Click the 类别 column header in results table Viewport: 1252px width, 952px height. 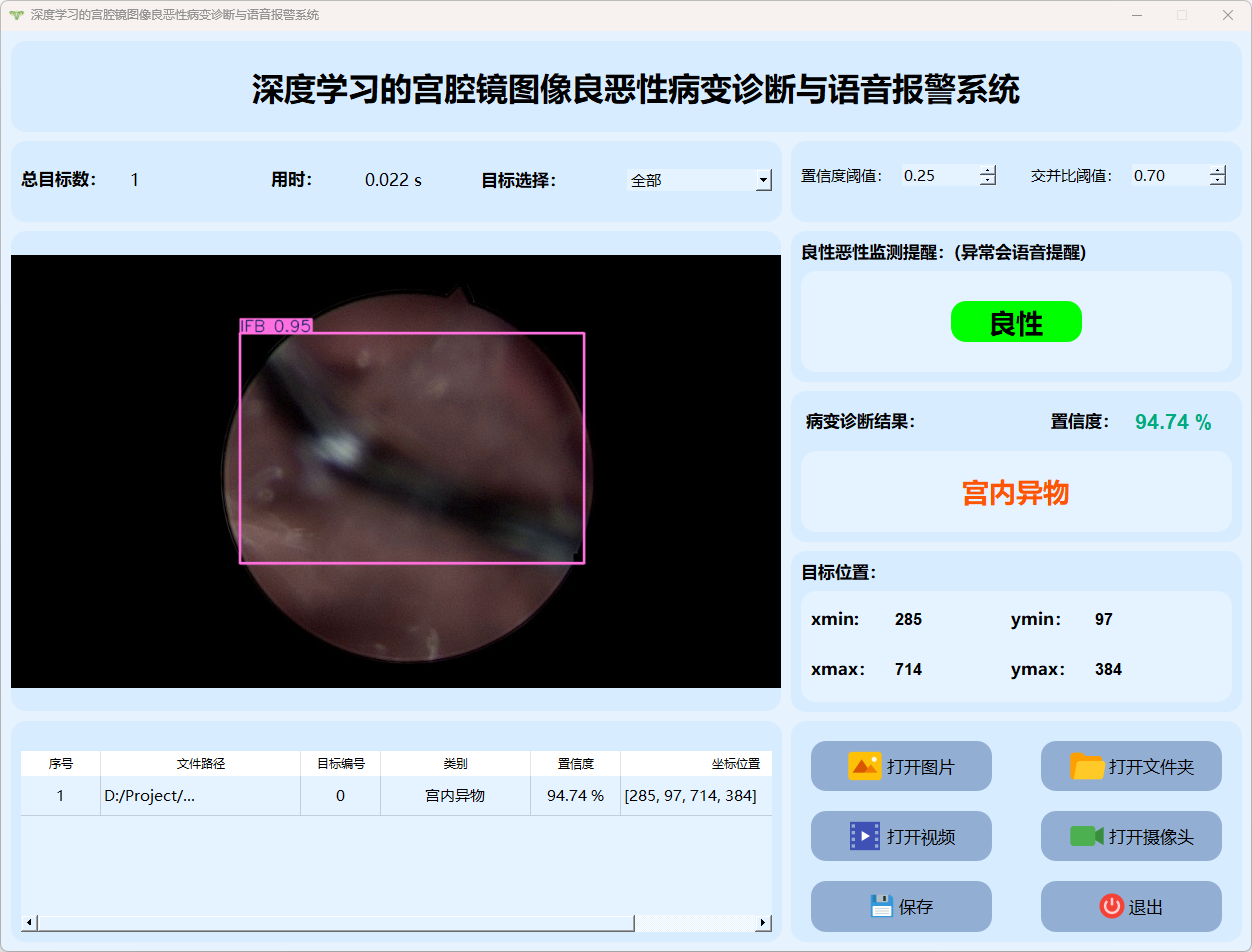pyautogui.click(x=455, y=764)
